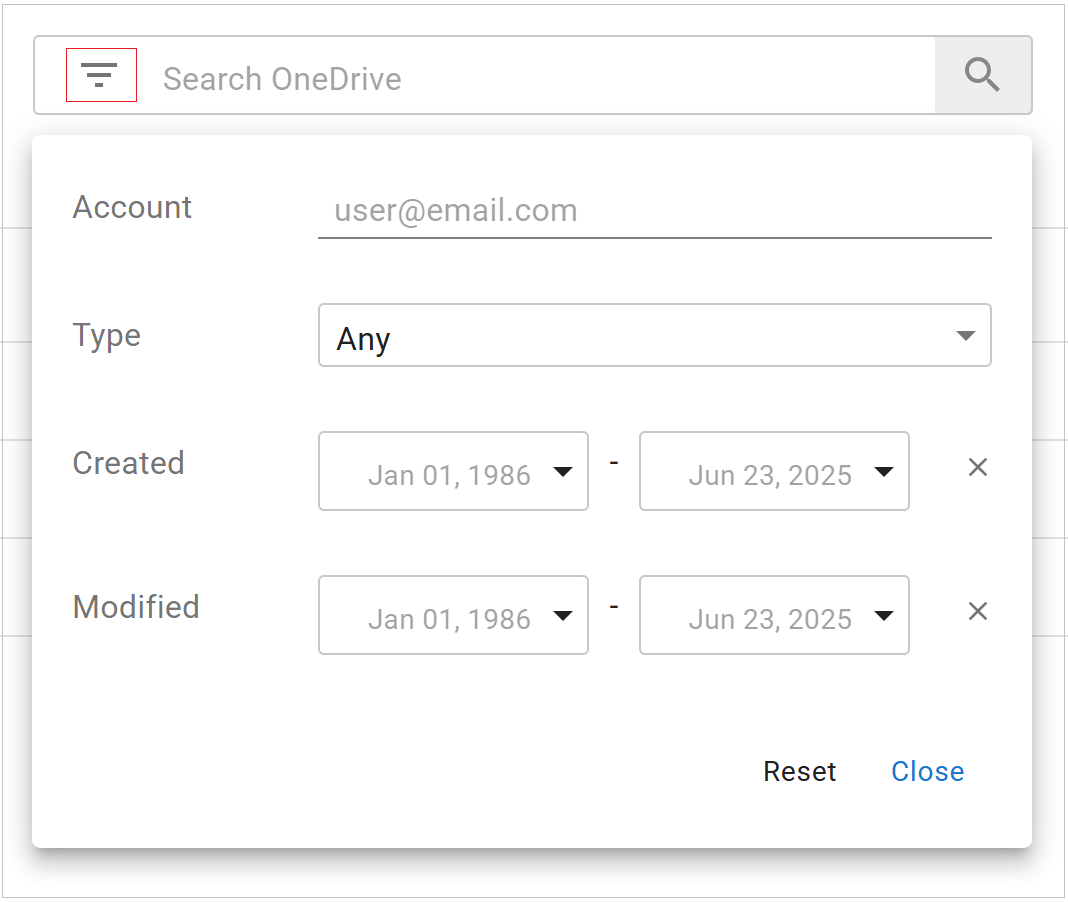Select the Created label text
The width and height of the screenshot is (1068, 902).
[x=129, y=463]
